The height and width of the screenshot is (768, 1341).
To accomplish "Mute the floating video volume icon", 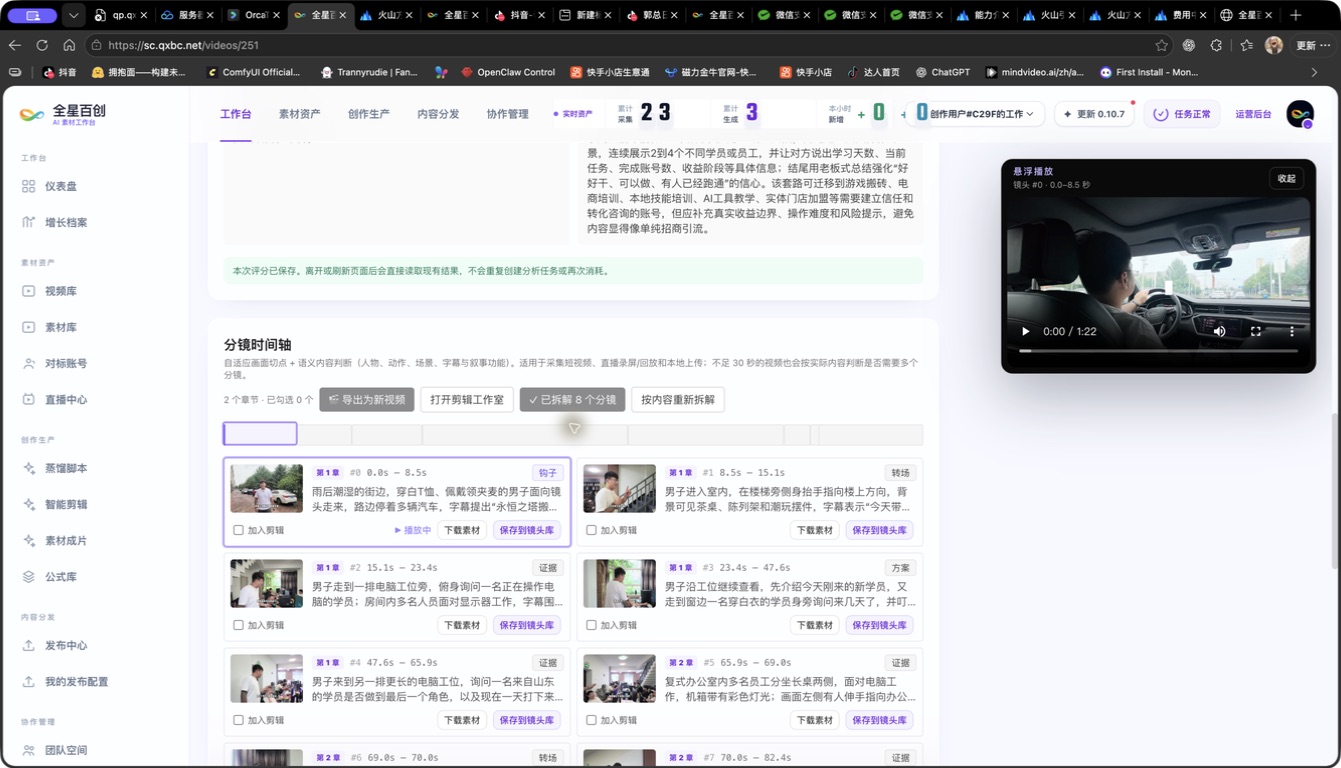I will [1219, 331].
